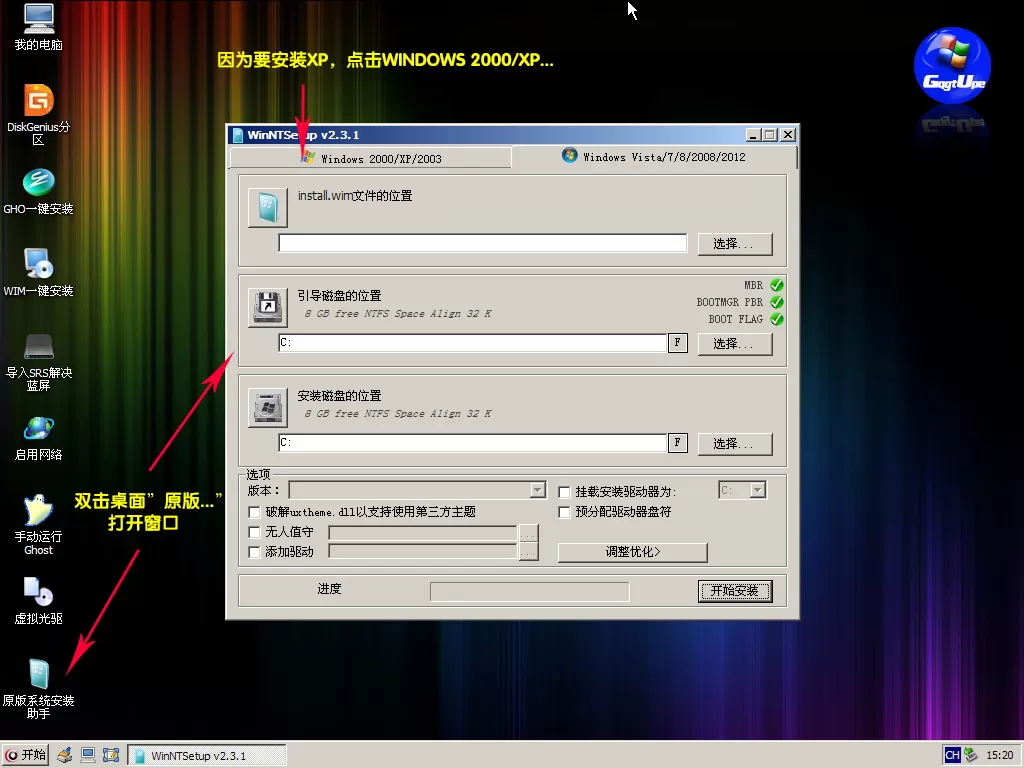The width and height of the screenshot is (1024, 768).
Task: Expand the 调整优化 options button
Action: 632,552
